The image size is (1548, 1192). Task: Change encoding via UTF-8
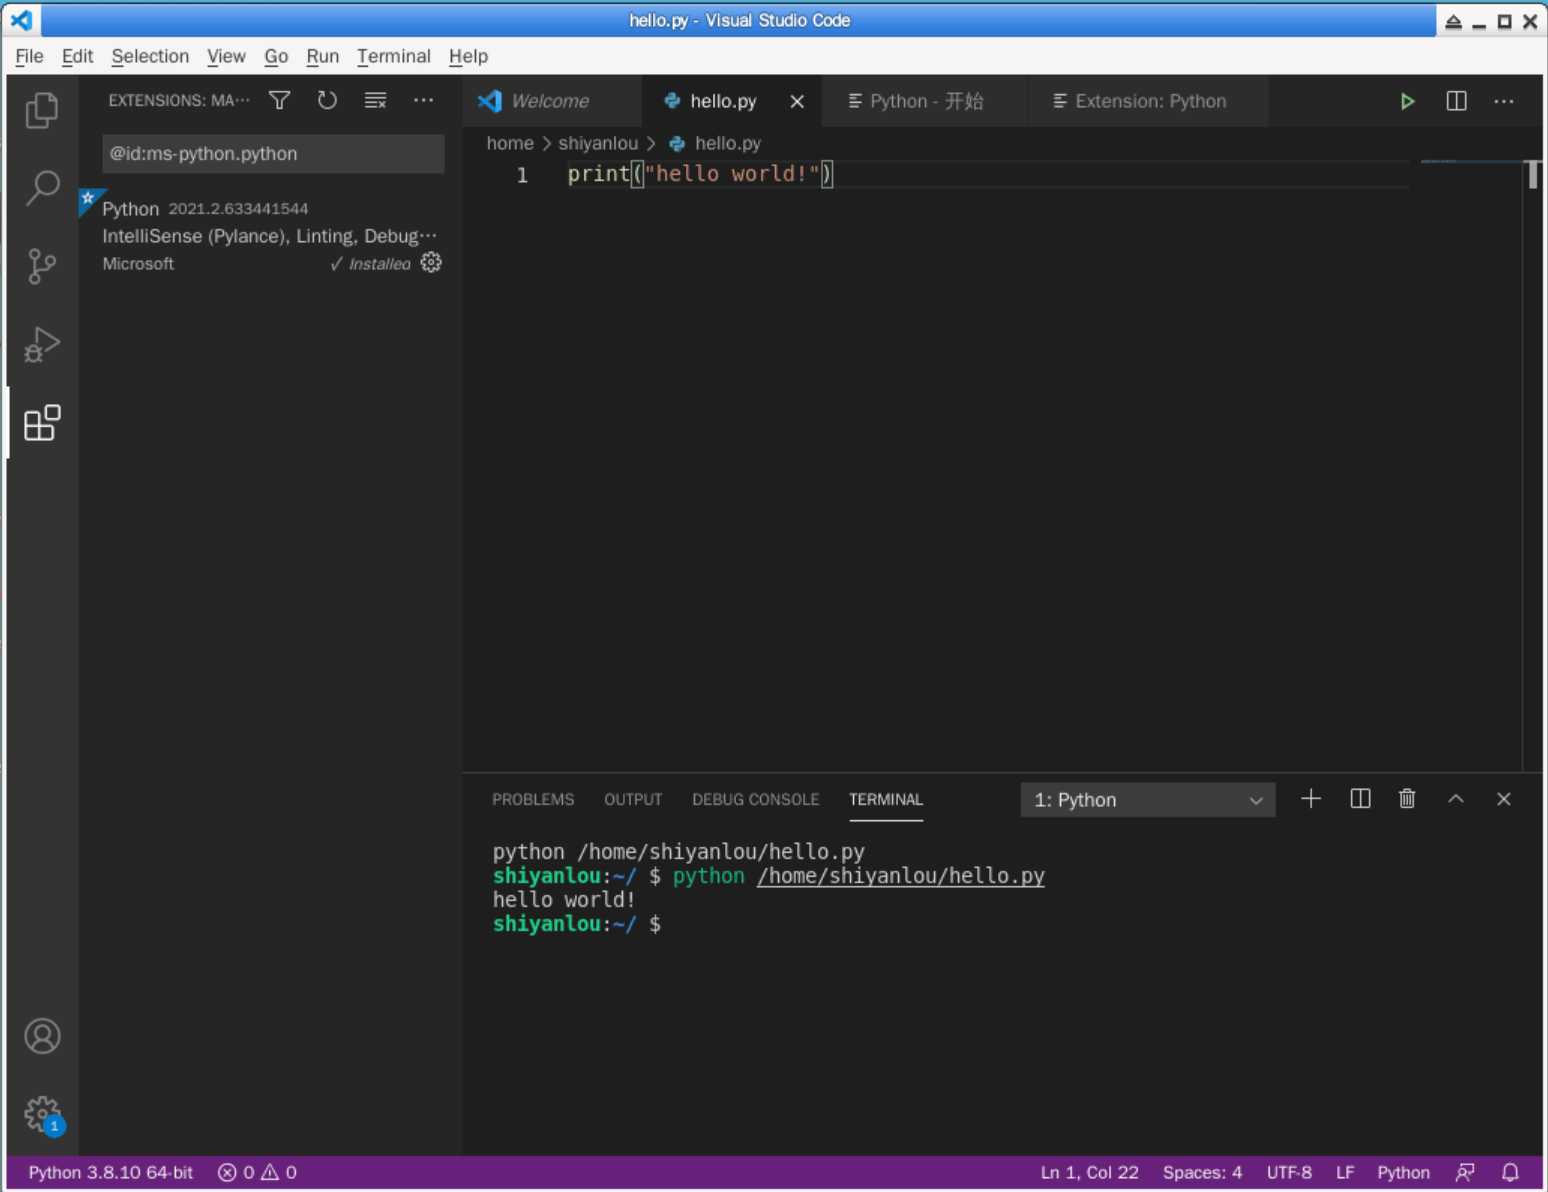coord(1289,1172)
